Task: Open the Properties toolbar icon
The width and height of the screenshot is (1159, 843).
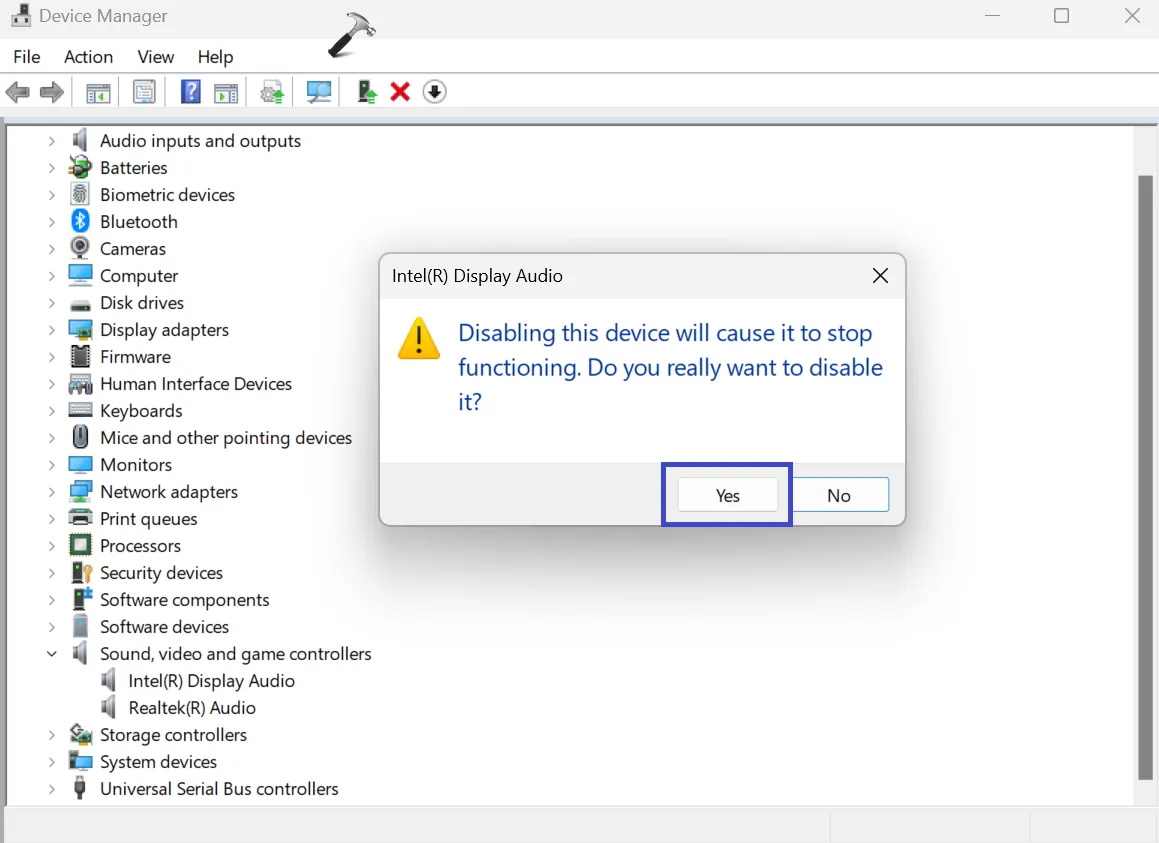Action: [x=144, y=92]
